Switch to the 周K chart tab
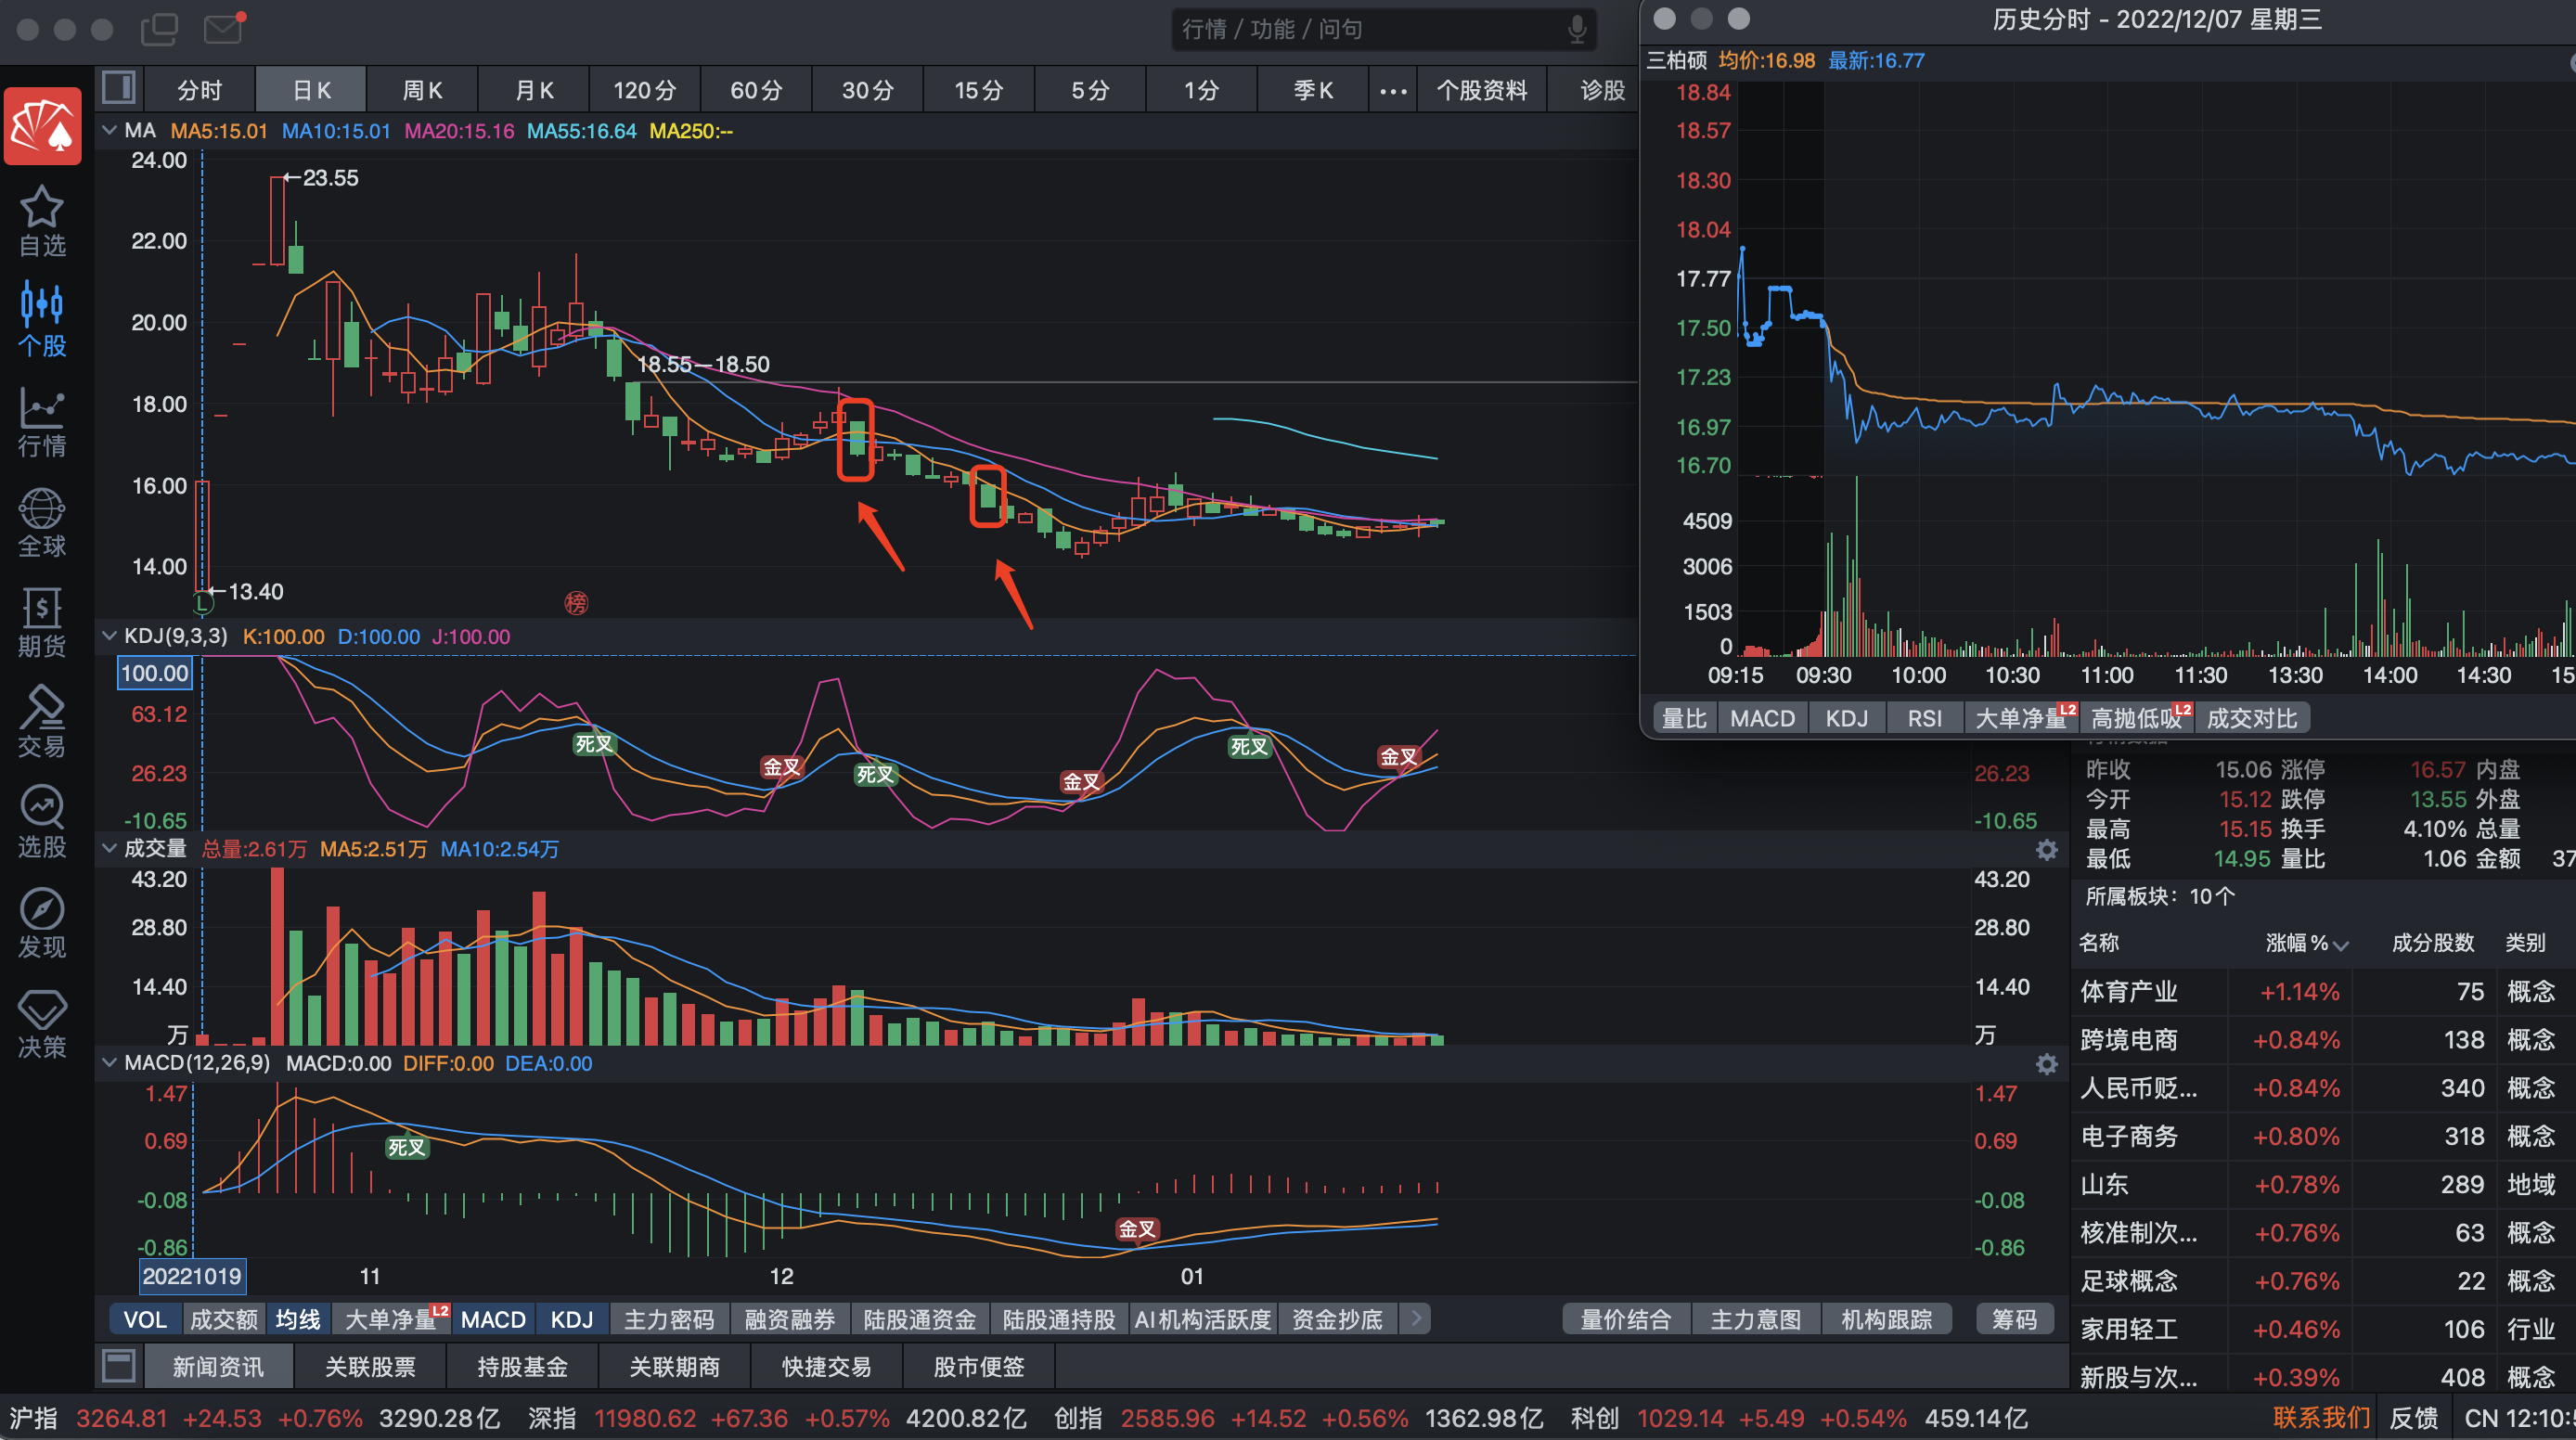 click(x=422, y=90)
